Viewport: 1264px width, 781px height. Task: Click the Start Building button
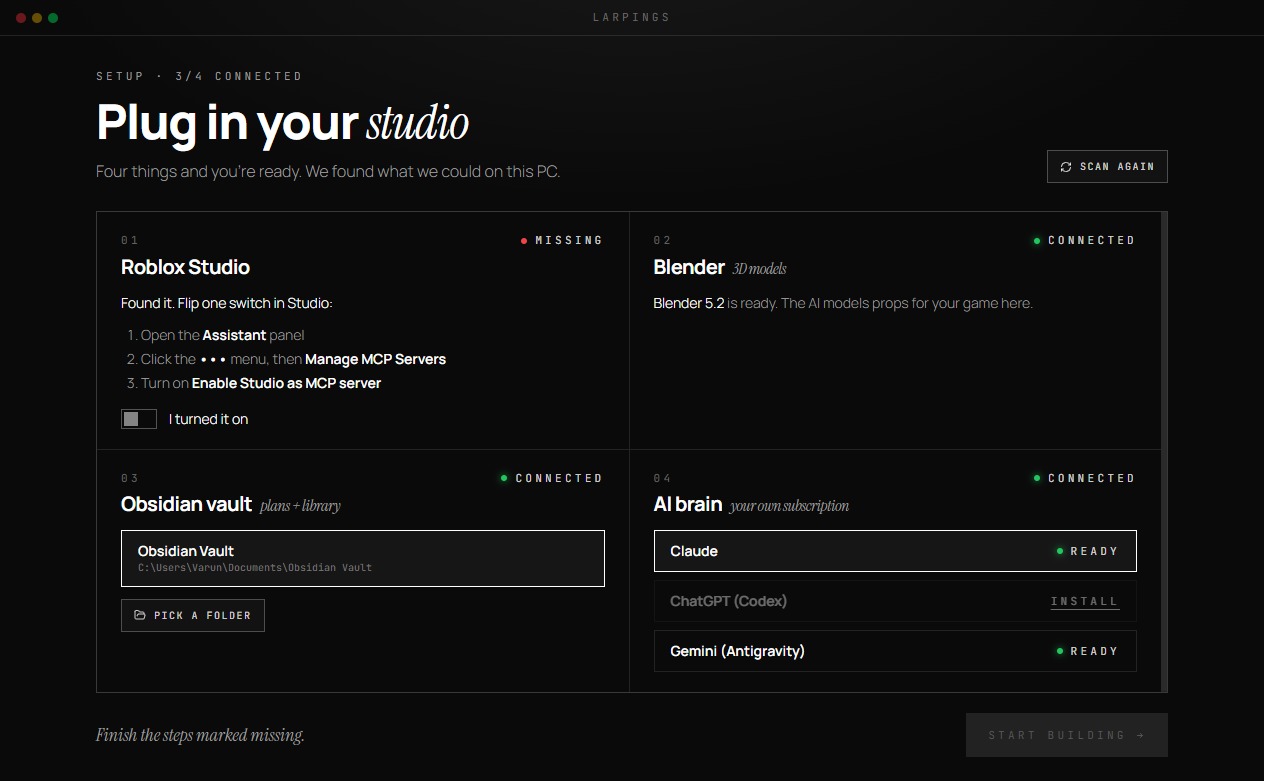(x=1067, y=735)
